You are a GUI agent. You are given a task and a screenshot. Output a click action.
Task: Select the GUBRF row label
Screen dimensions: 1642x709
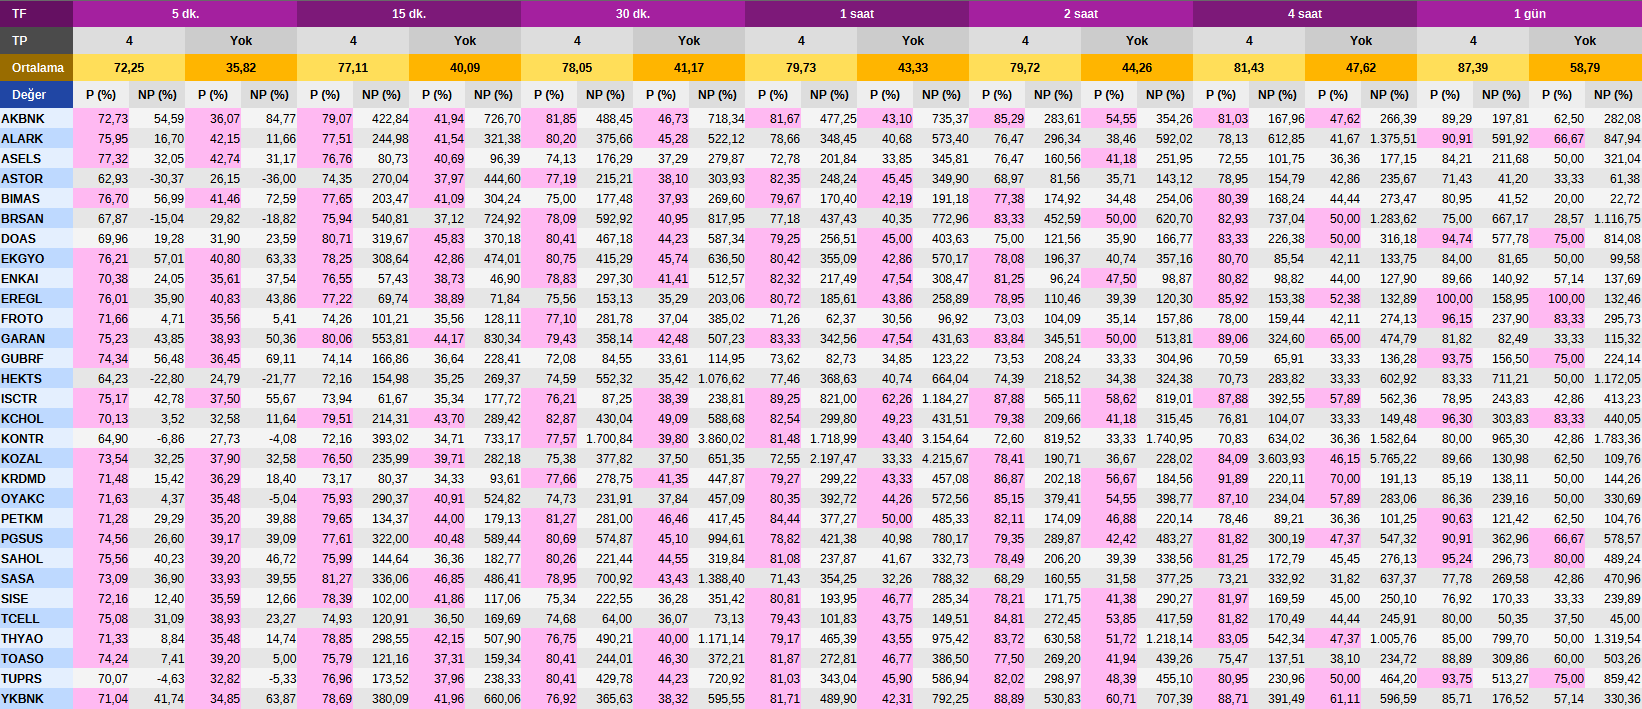click(x=36, y=359)
